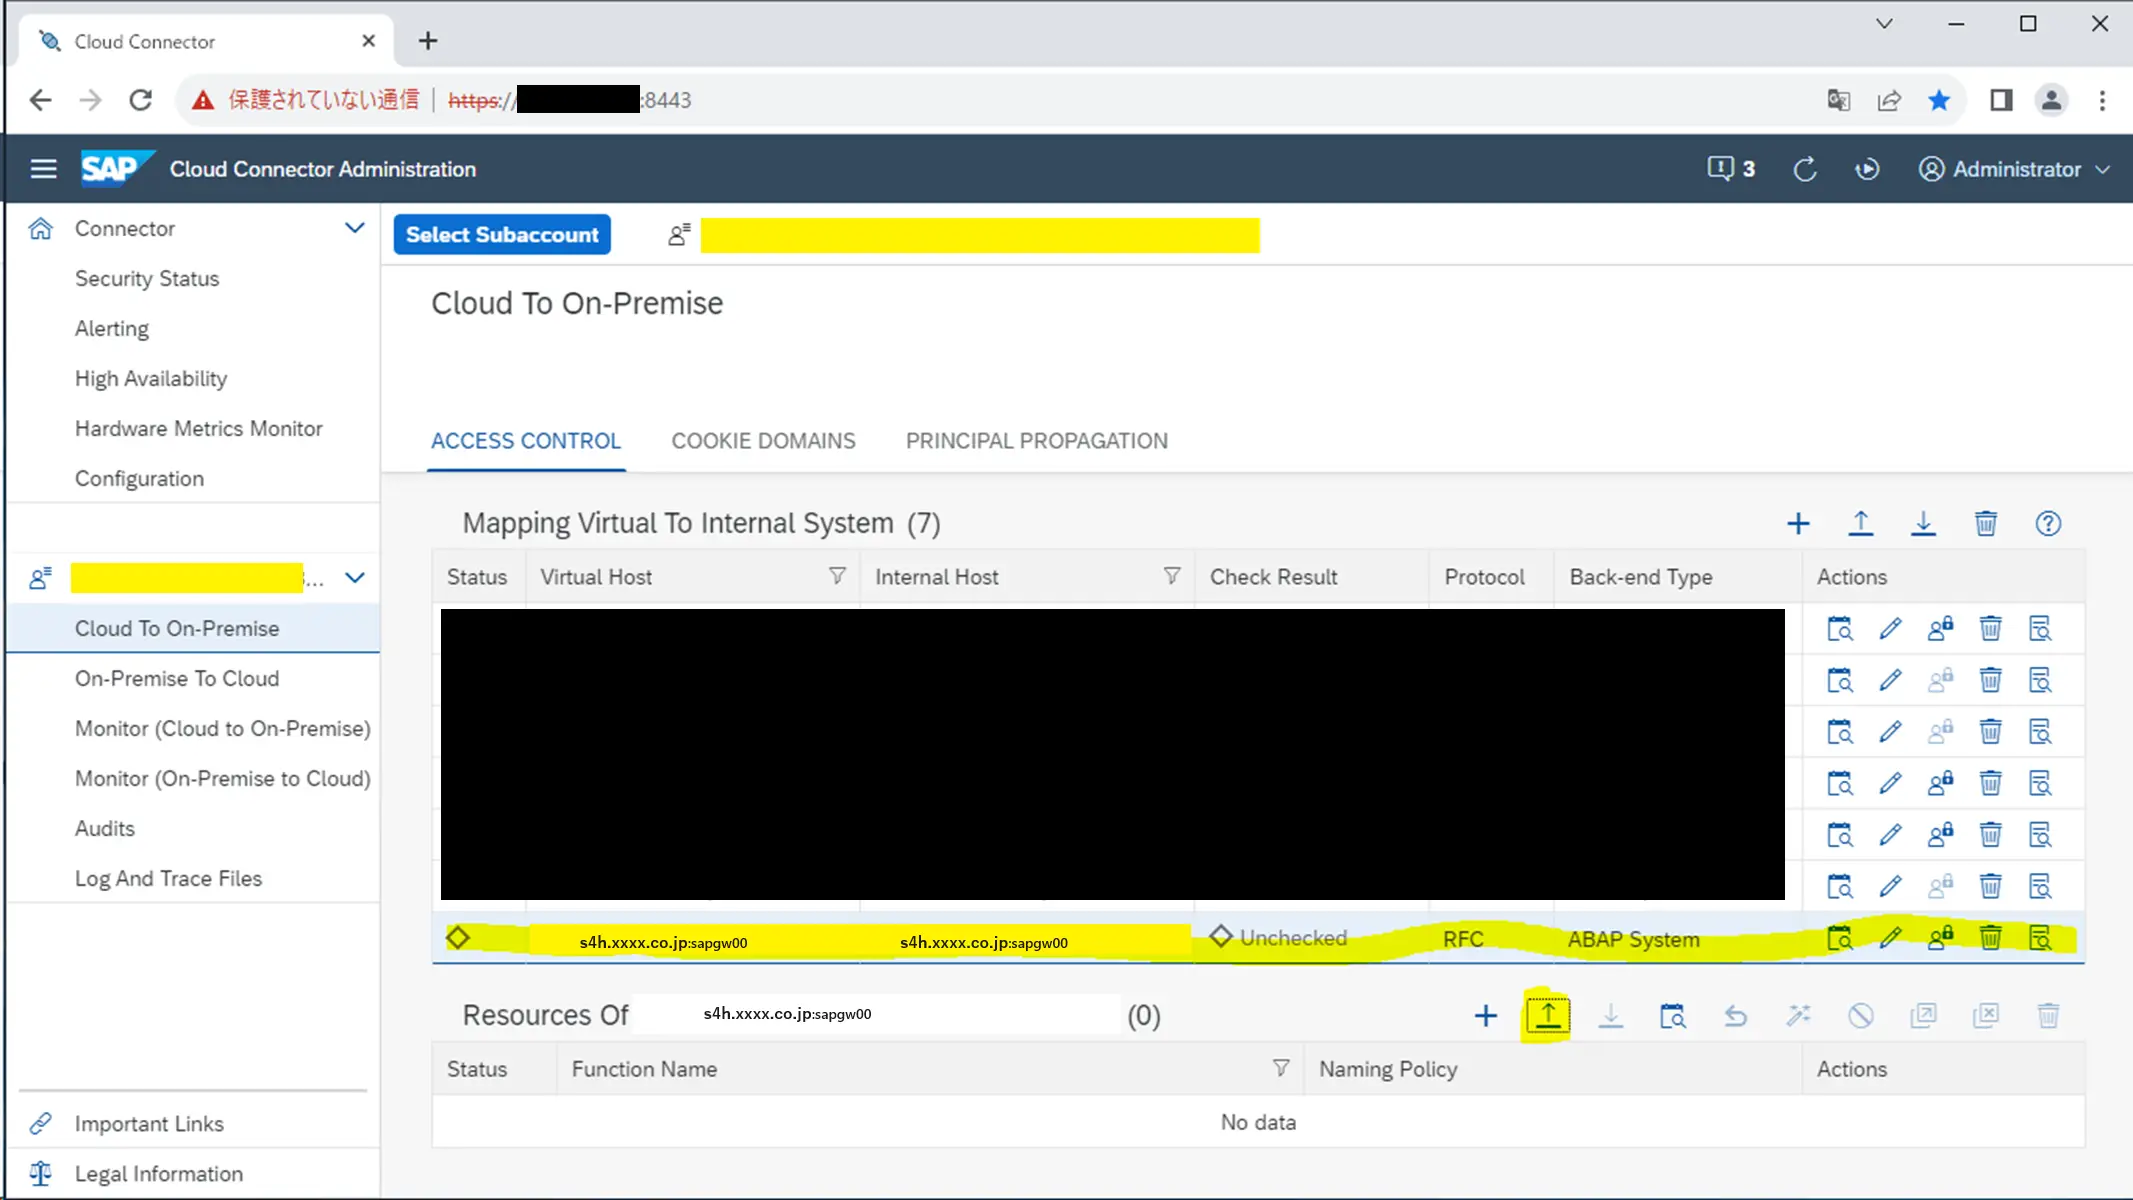Open Alerting in the sidebar
The width and height of the screenshot is (2133, 1200).
[112, 329]
